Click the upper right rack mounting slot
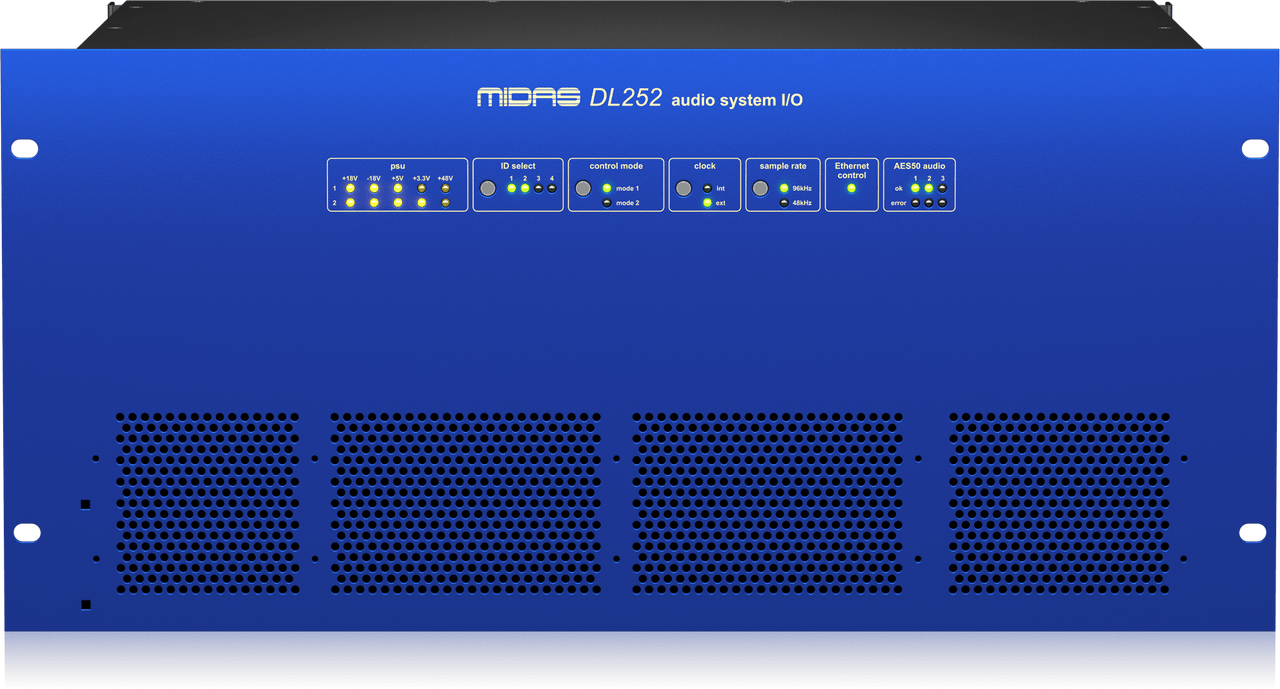 point(1255,149)
